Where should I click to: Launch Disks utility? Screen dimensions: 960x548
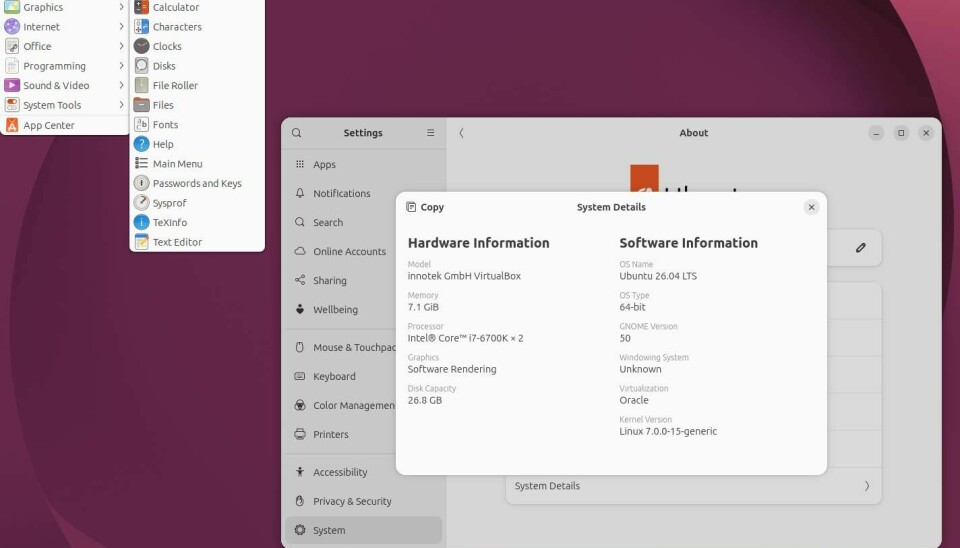click(197, 66)
